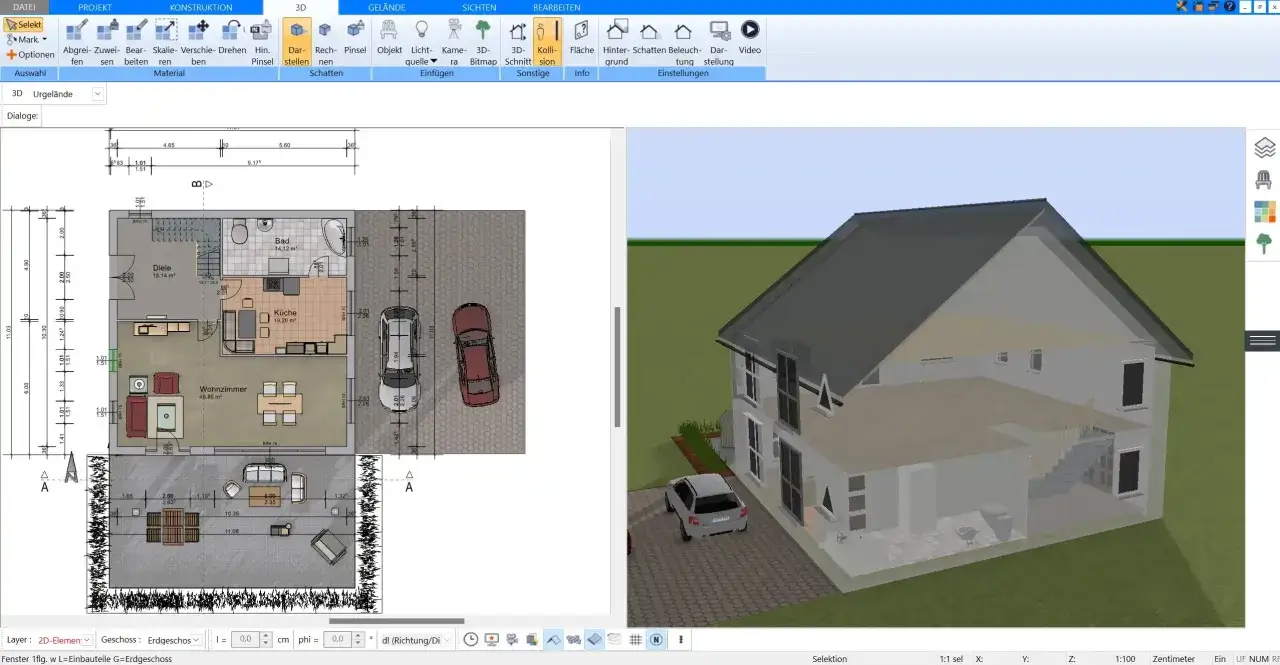This screenshot has height=665, width=1280.
Task: Create a 3D-Schnitt
Action: (518, 42)
